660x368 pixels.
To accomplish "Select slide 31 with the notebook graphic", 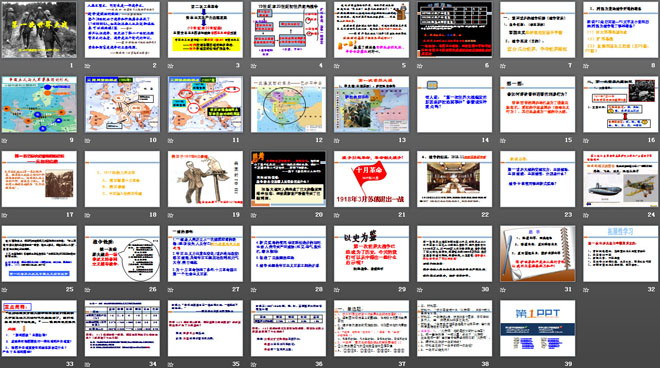I will click(538, 254).
